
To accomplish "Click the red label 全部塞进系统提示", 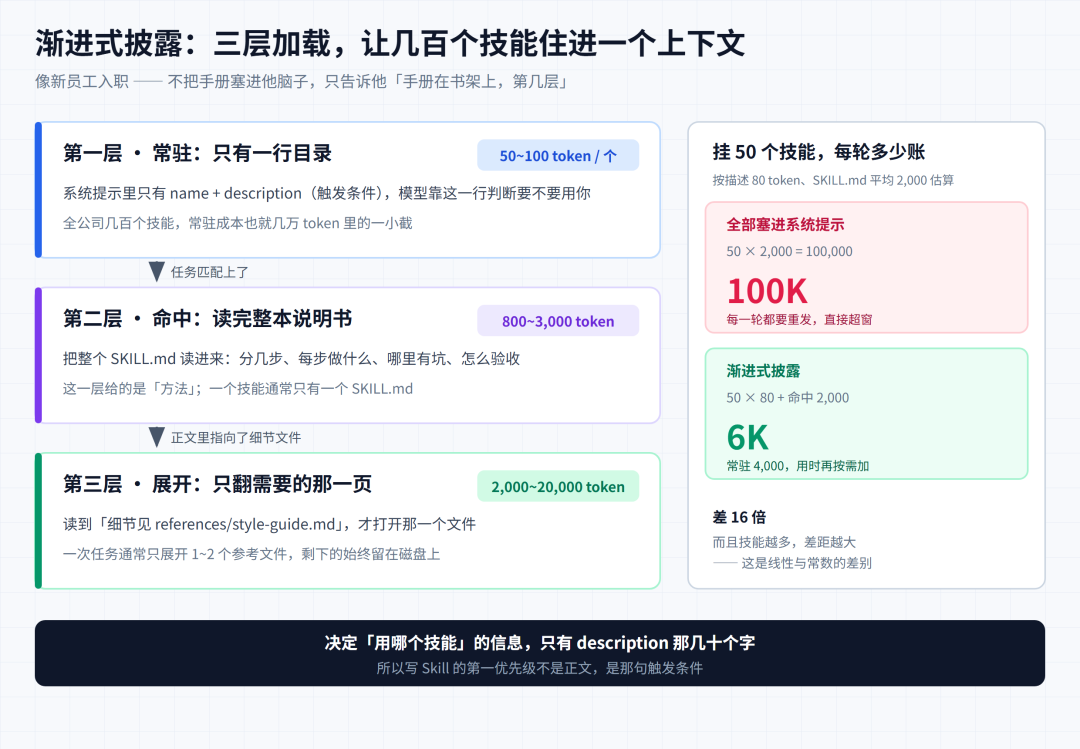I will point(785,224).
